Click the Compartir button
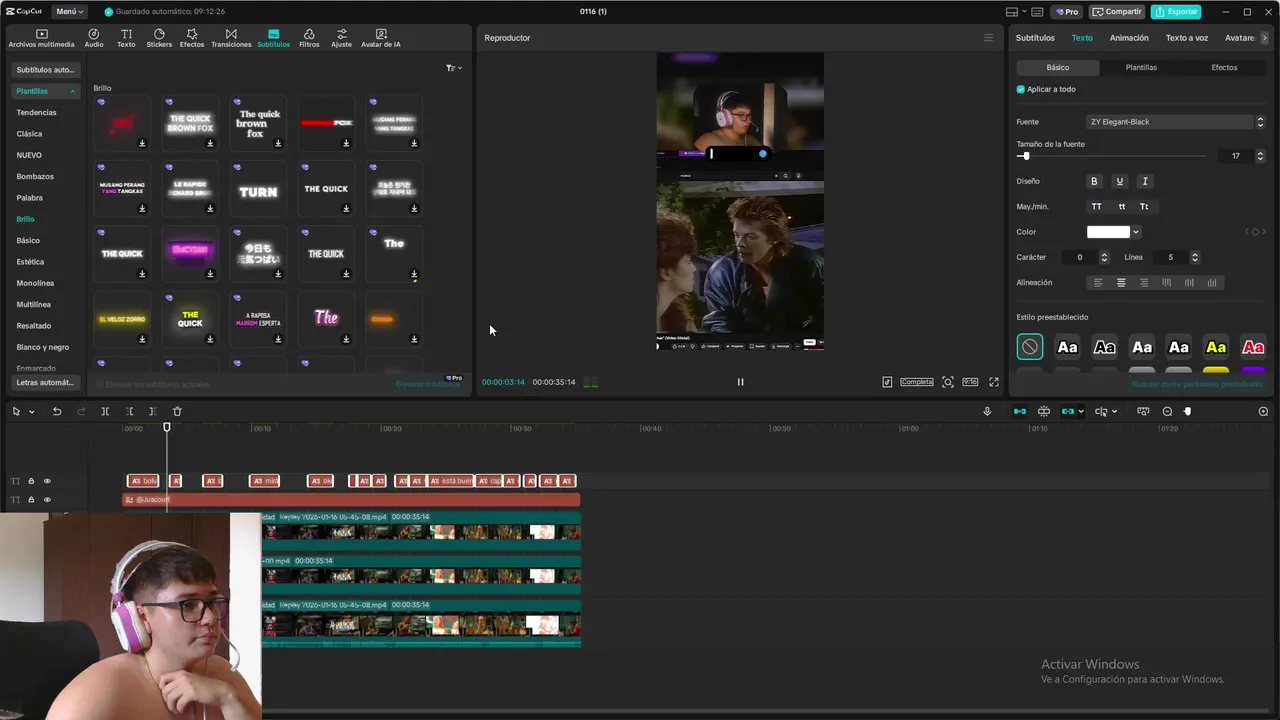The height and width of the screenshot is (720, 1280). (x=1117, y=12)
